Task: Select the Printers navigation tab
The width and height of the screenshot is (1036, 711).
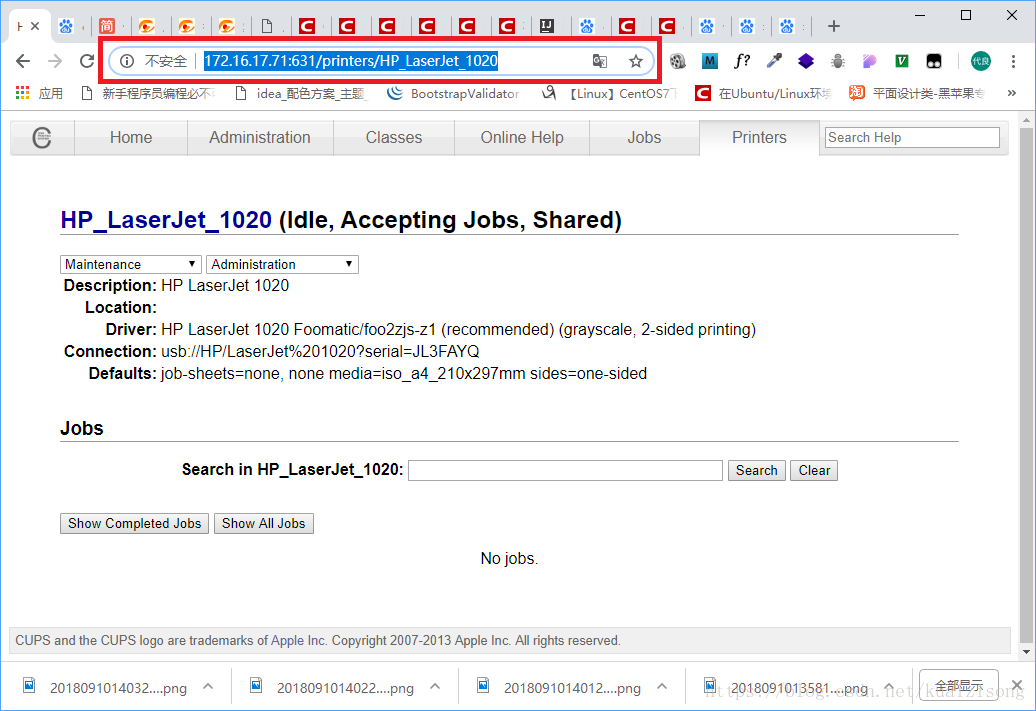Action: 759,137
